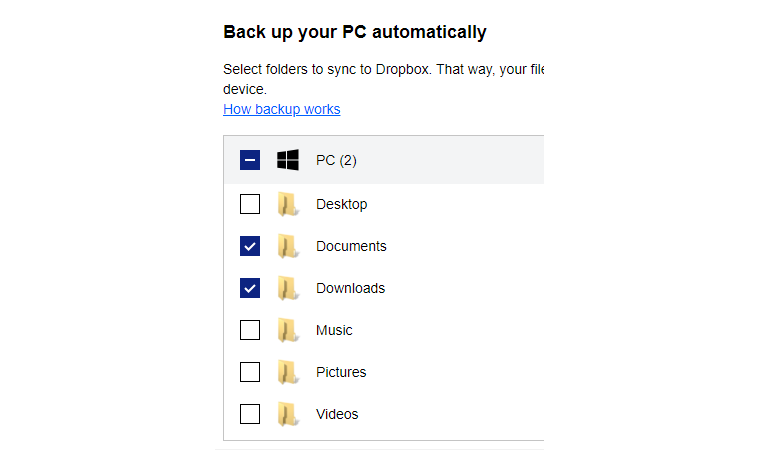Click the Documents folder icon
This screenshot has height=453, width=763.
pyautogui.click(x=288, y=246)
